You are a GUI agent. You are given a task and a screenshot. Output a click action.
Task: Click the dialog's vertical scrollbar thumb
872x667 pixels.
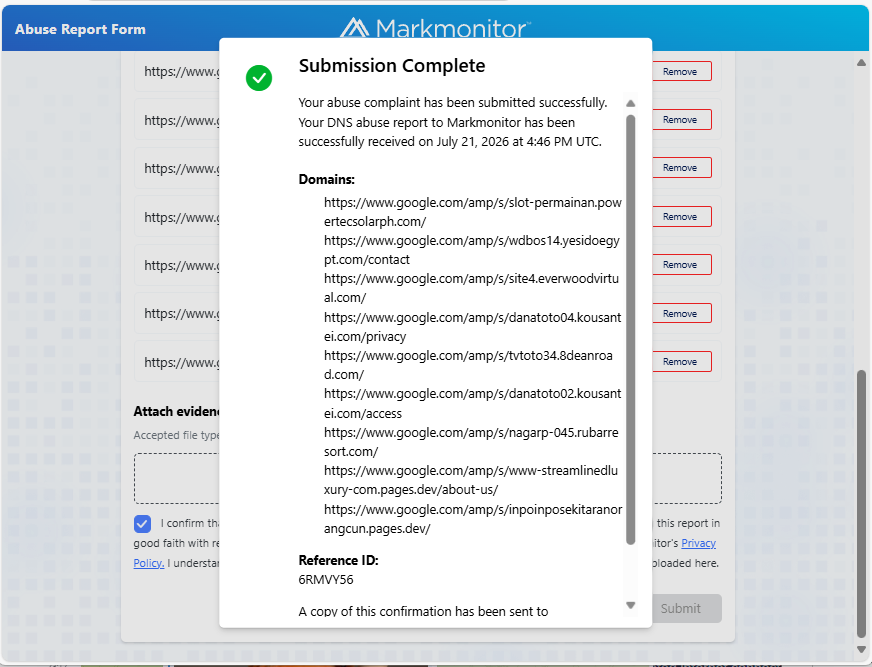(631, 329)
